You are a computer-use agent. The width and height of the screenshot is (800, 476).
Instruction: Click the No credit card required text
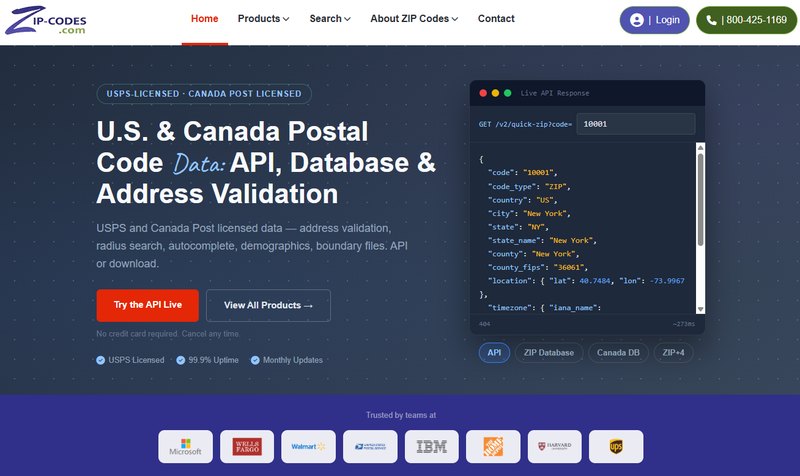coord(168,334)
